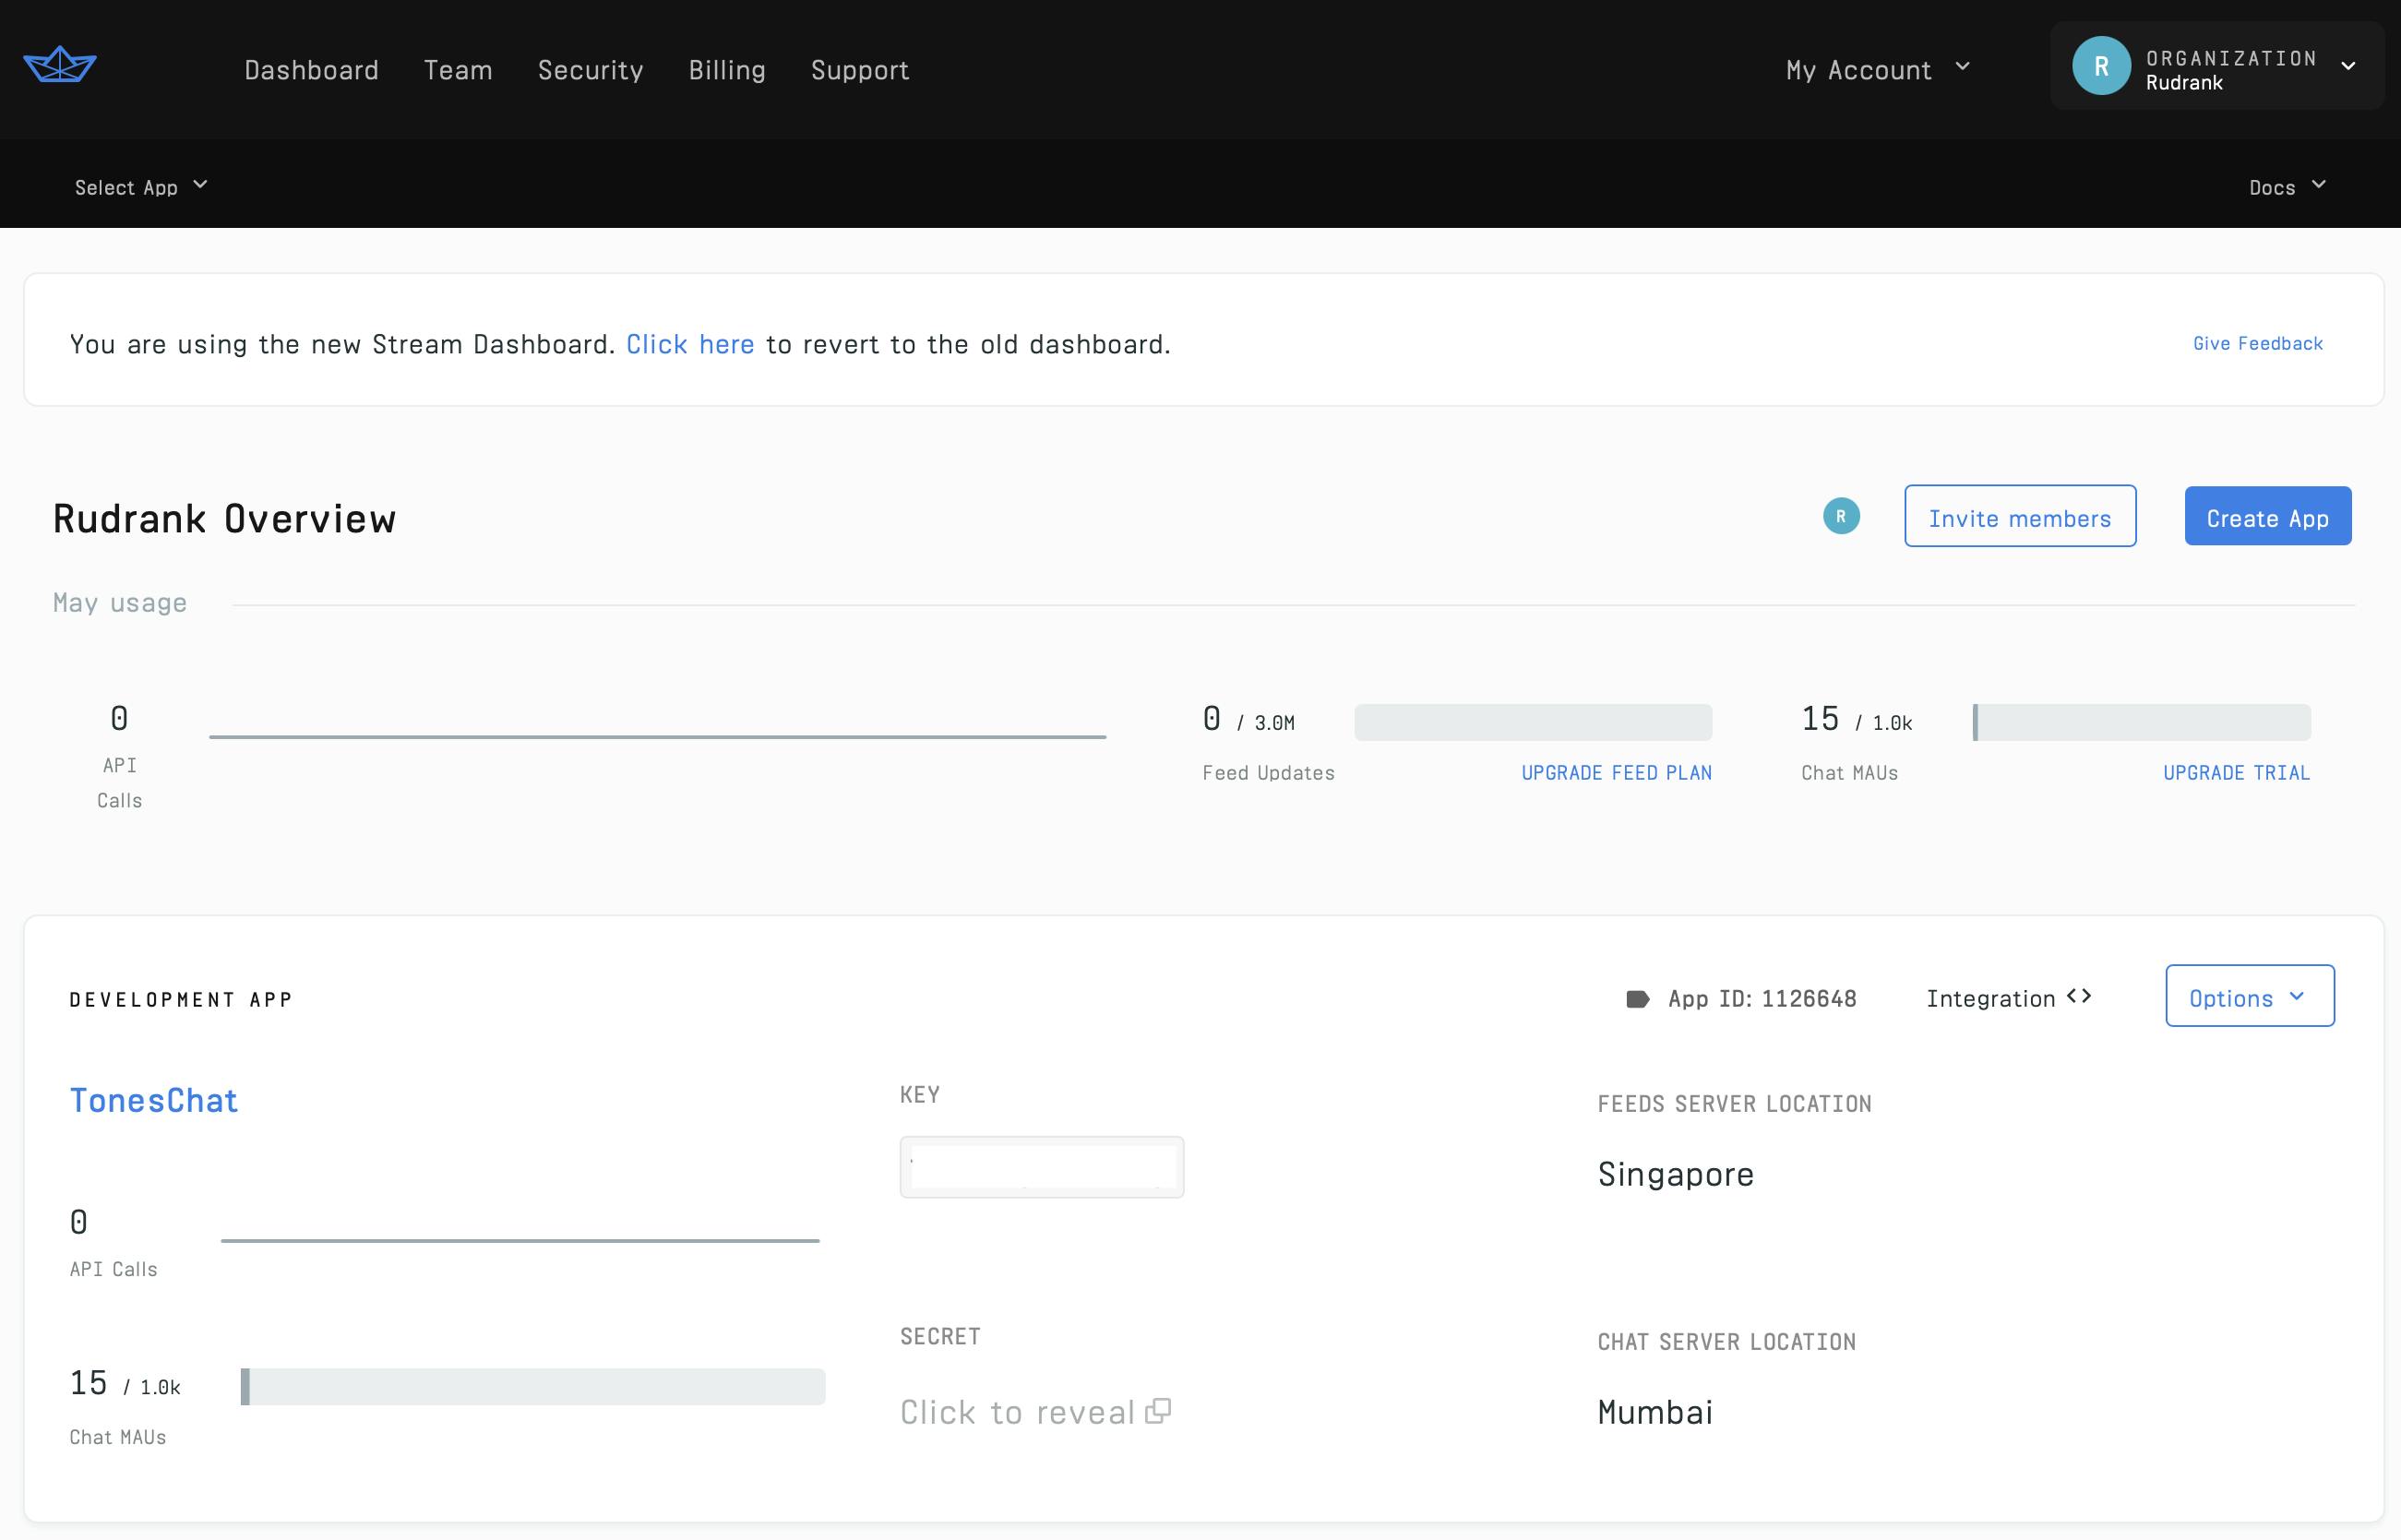
Task: Navigate to Billing
Action: (727, 70)
